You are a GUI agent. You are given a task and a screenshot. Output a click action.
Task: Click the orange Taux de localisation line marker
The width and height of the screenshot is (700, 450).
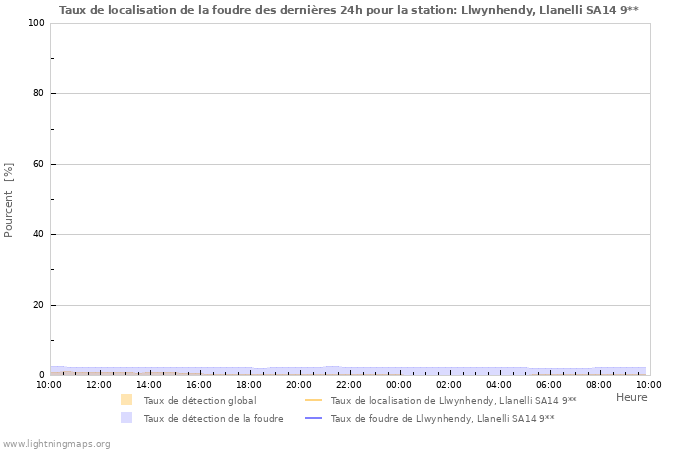313,400
